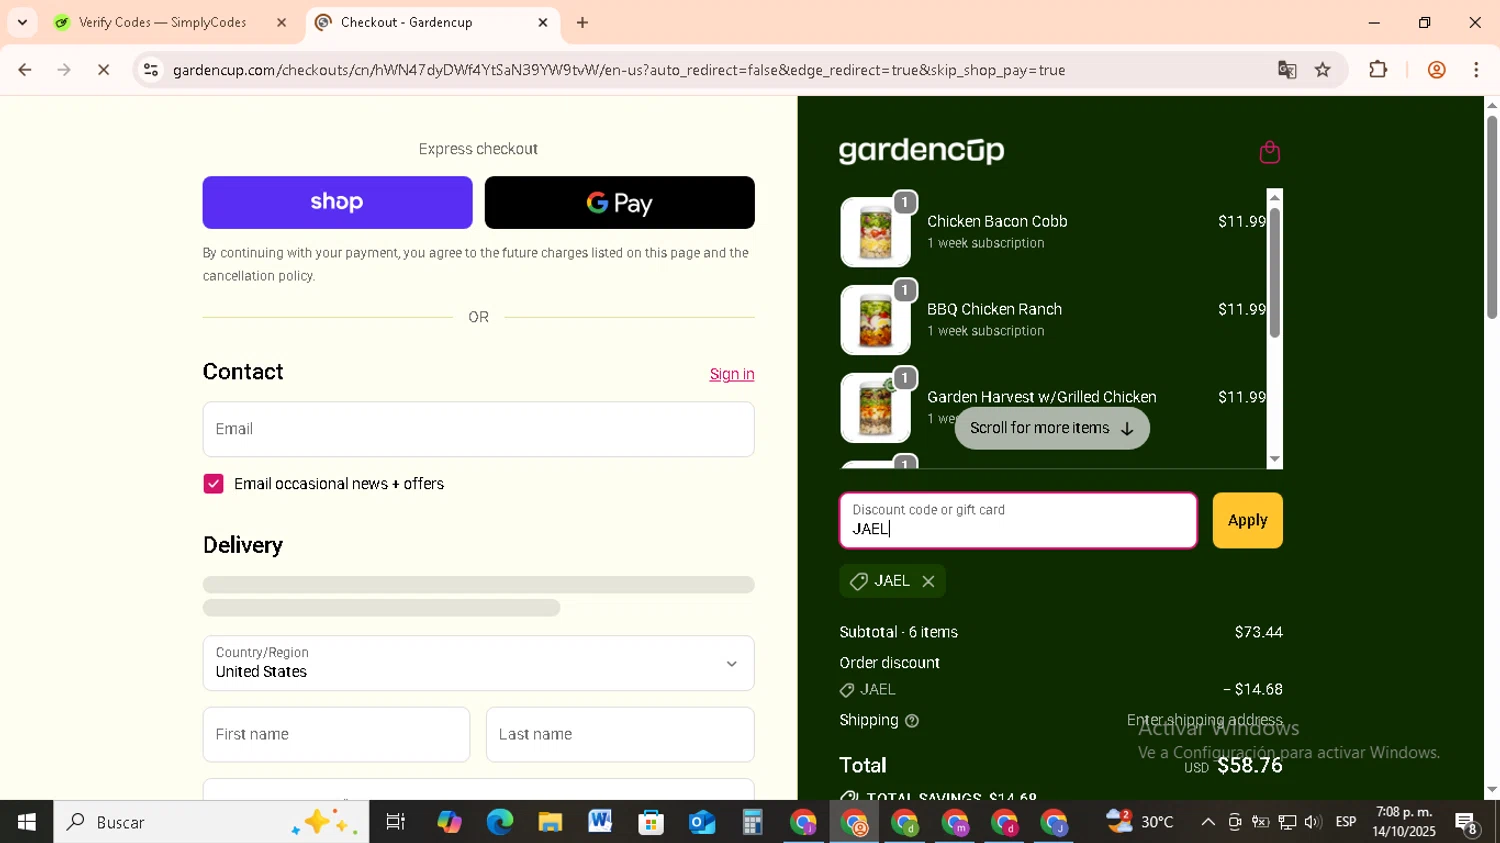Uncheck Email occasional news + offers
The height and width of the screenshot is (843, 1500).
(x=213, y=484)
